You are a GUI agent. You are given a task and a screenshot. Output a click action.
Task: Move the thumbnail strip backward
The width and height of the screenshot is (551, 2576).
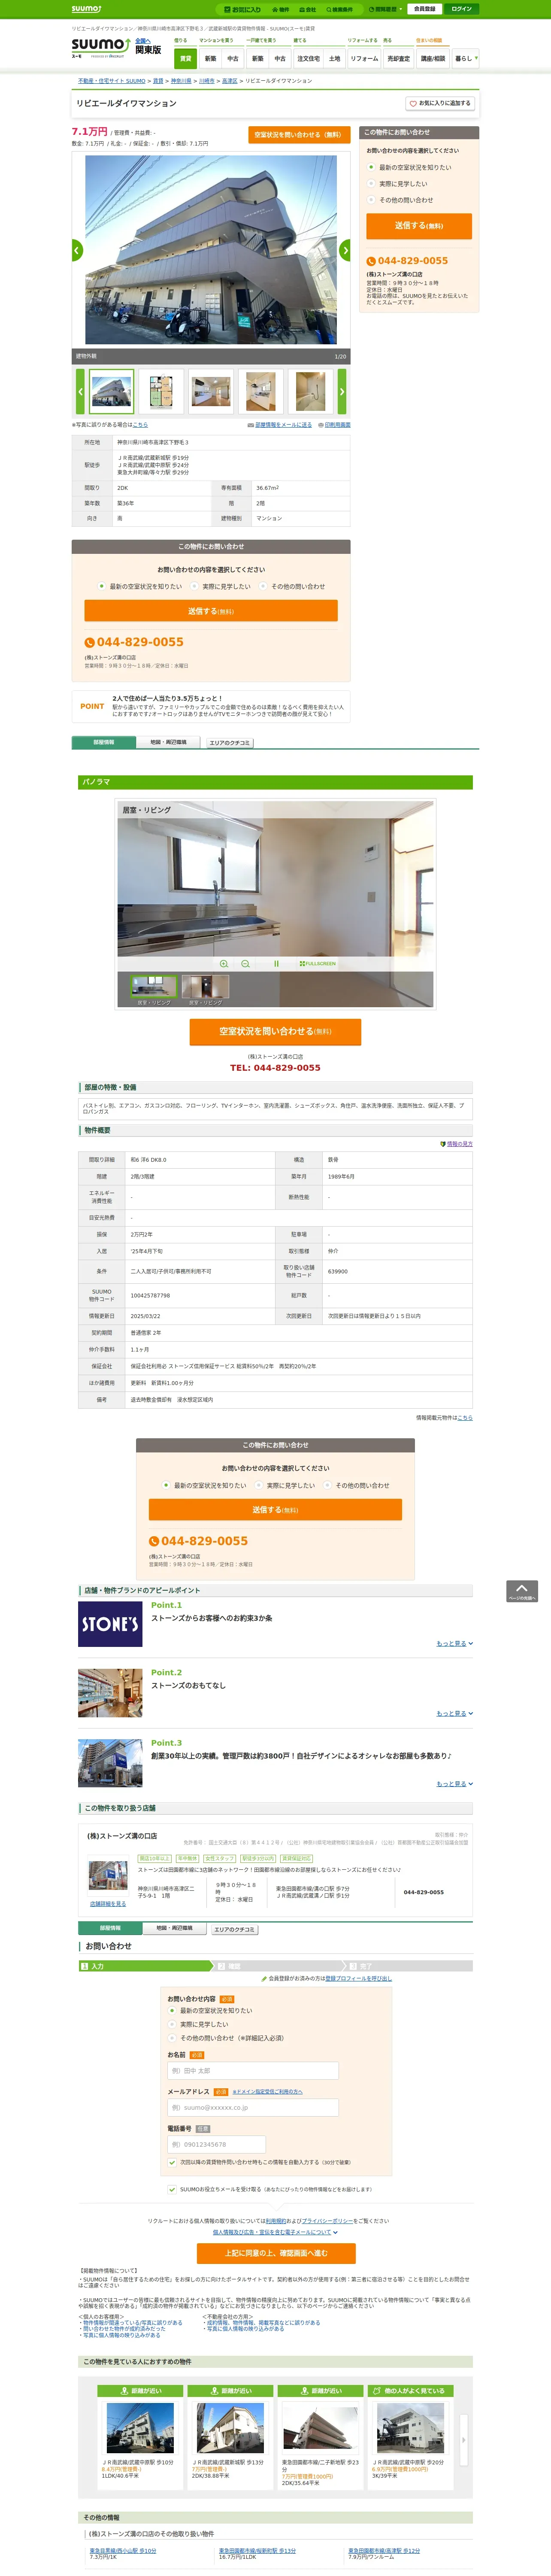(80, 392)
